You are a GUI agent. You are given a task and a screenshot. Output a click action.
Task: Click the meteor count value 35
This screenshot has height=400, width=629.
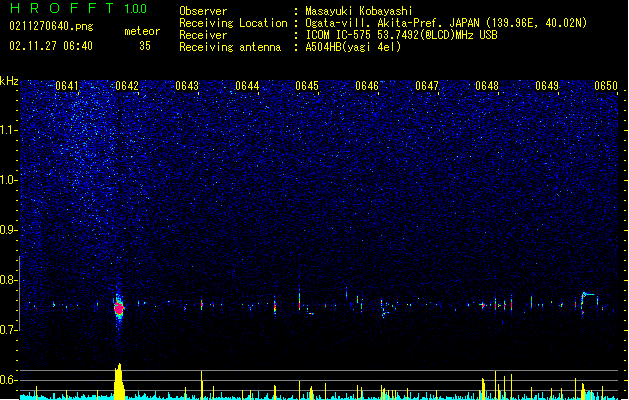tap(145, 46)
